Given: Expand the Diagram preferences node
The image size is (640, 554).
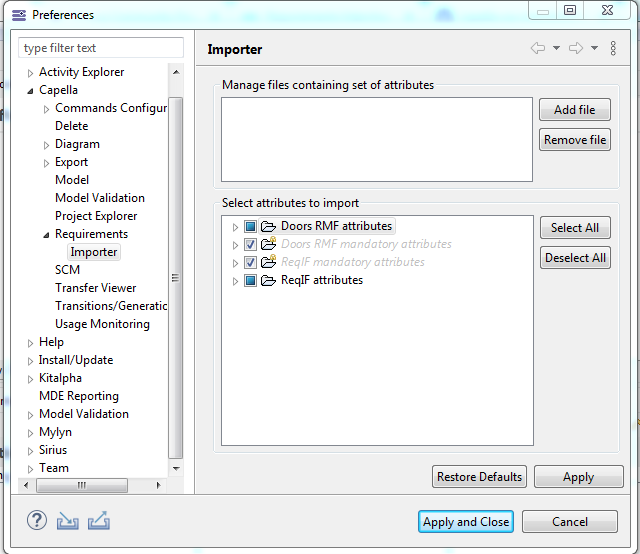Looking at the screenshot, I should pos(46,145).
